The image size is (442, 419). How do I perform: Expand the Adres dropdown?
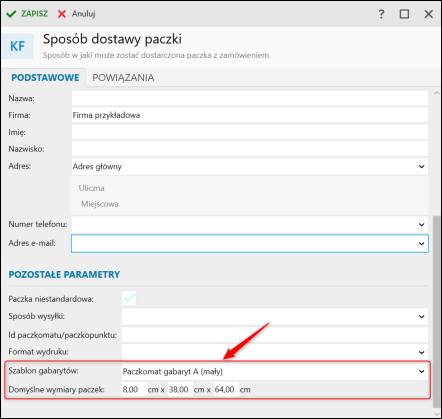point(421,166)
